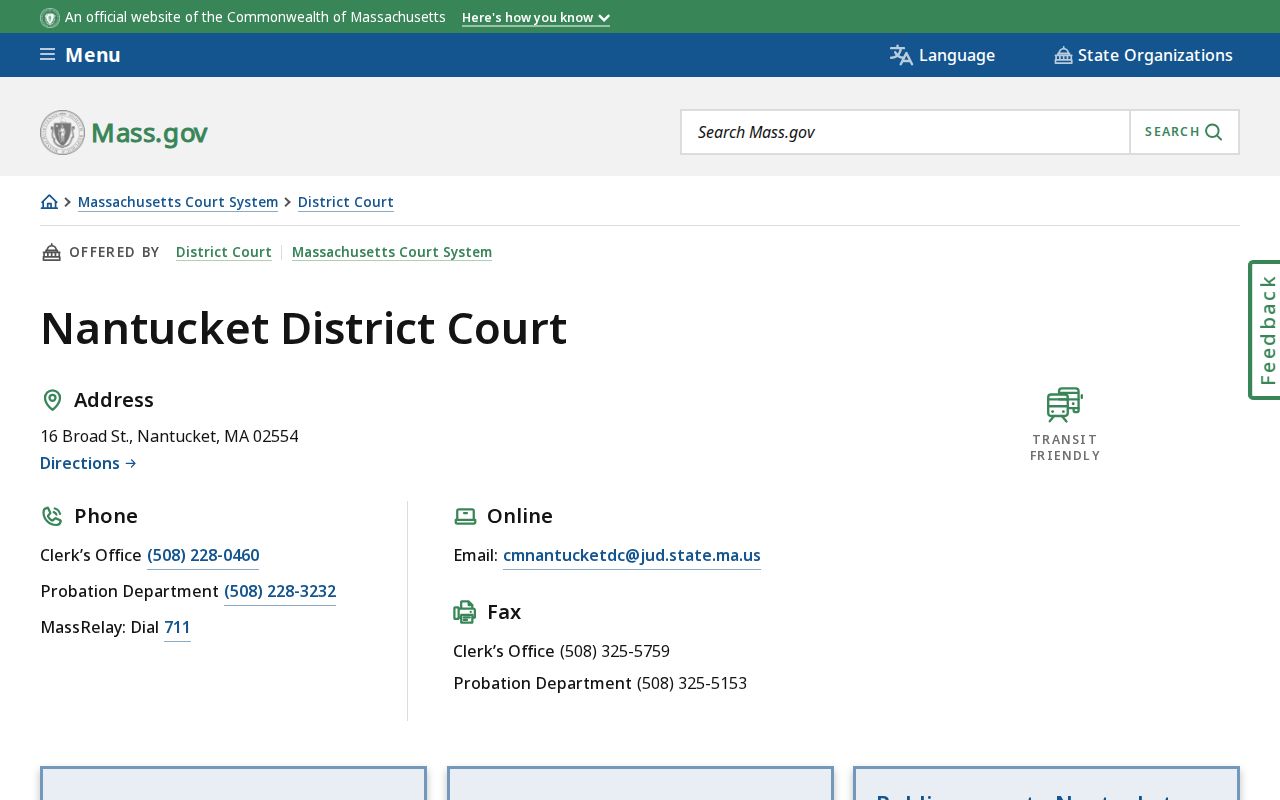Open State Organizations menu
1280x800 pixels.
click(1143, 55)
